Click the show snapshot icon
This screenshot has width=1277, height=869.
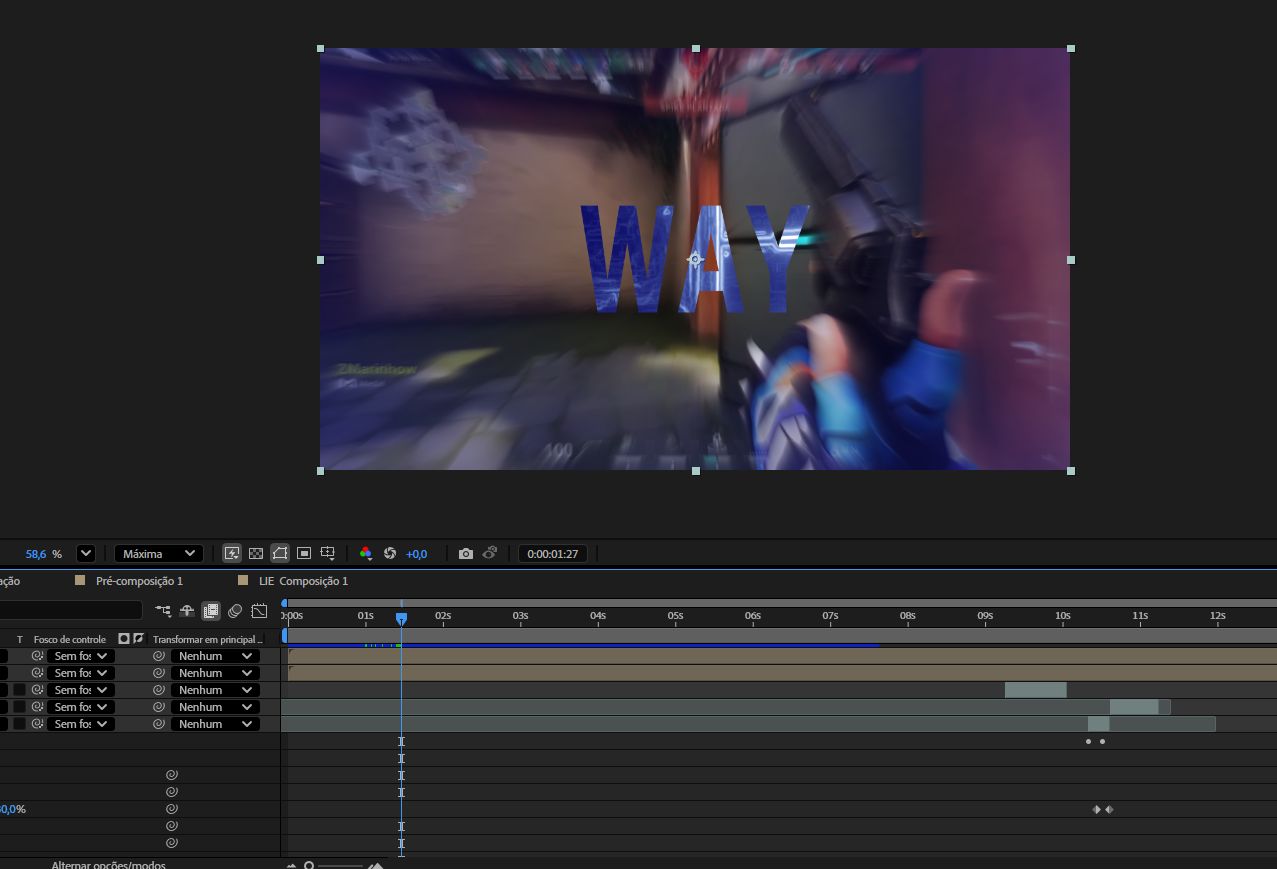tap(490, 553)
